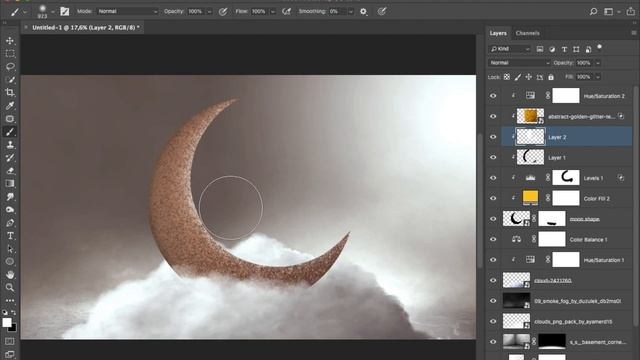
Task: Hide the abstract-golden-glitter layer
Action: click(x=493, y=116)
